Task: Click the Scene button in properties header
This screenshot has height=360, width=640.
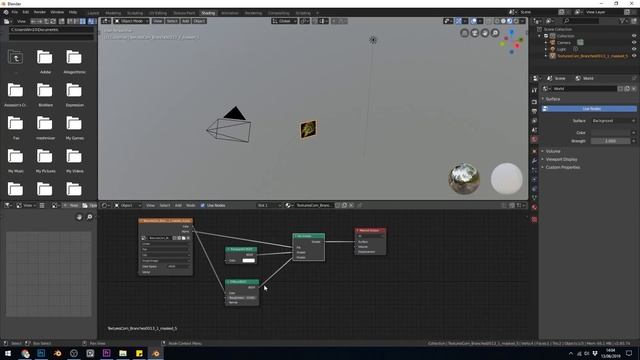Action: 556,78
